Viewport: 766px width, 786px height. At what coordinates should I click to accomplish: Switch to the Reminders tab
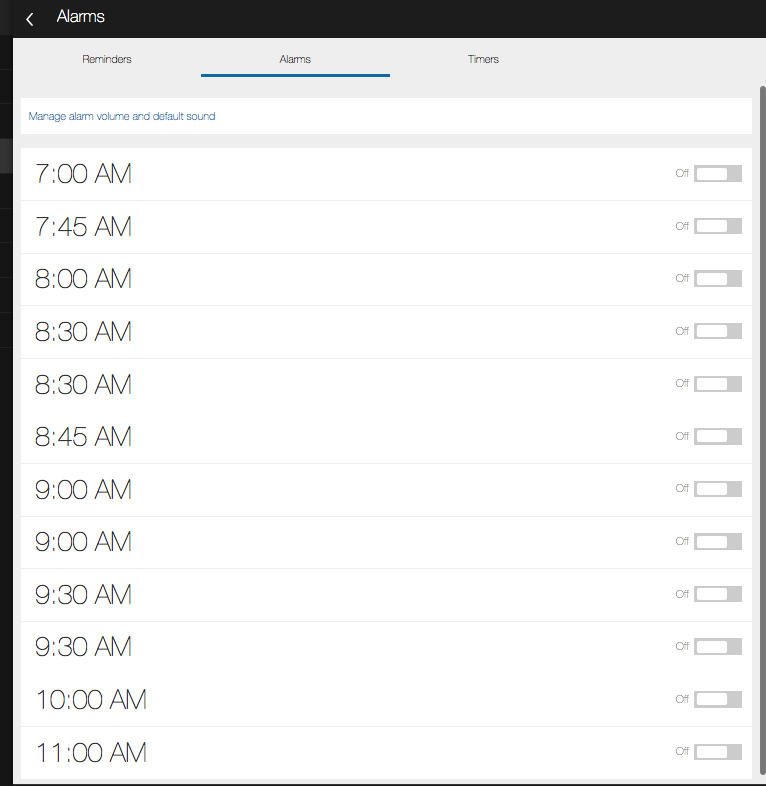point(107,59)
